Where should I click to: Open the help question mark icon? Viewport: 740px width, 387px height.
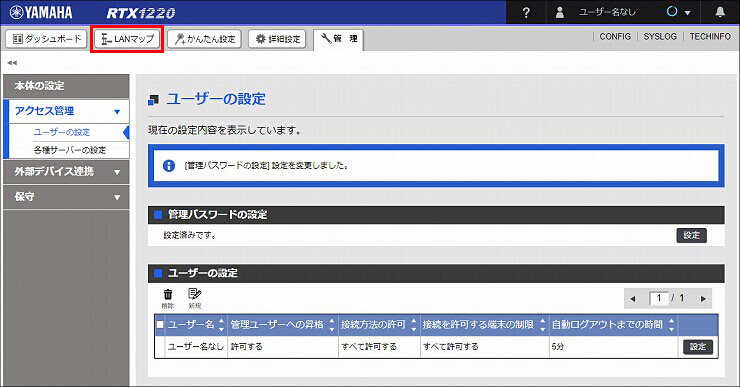coord(526,13)
